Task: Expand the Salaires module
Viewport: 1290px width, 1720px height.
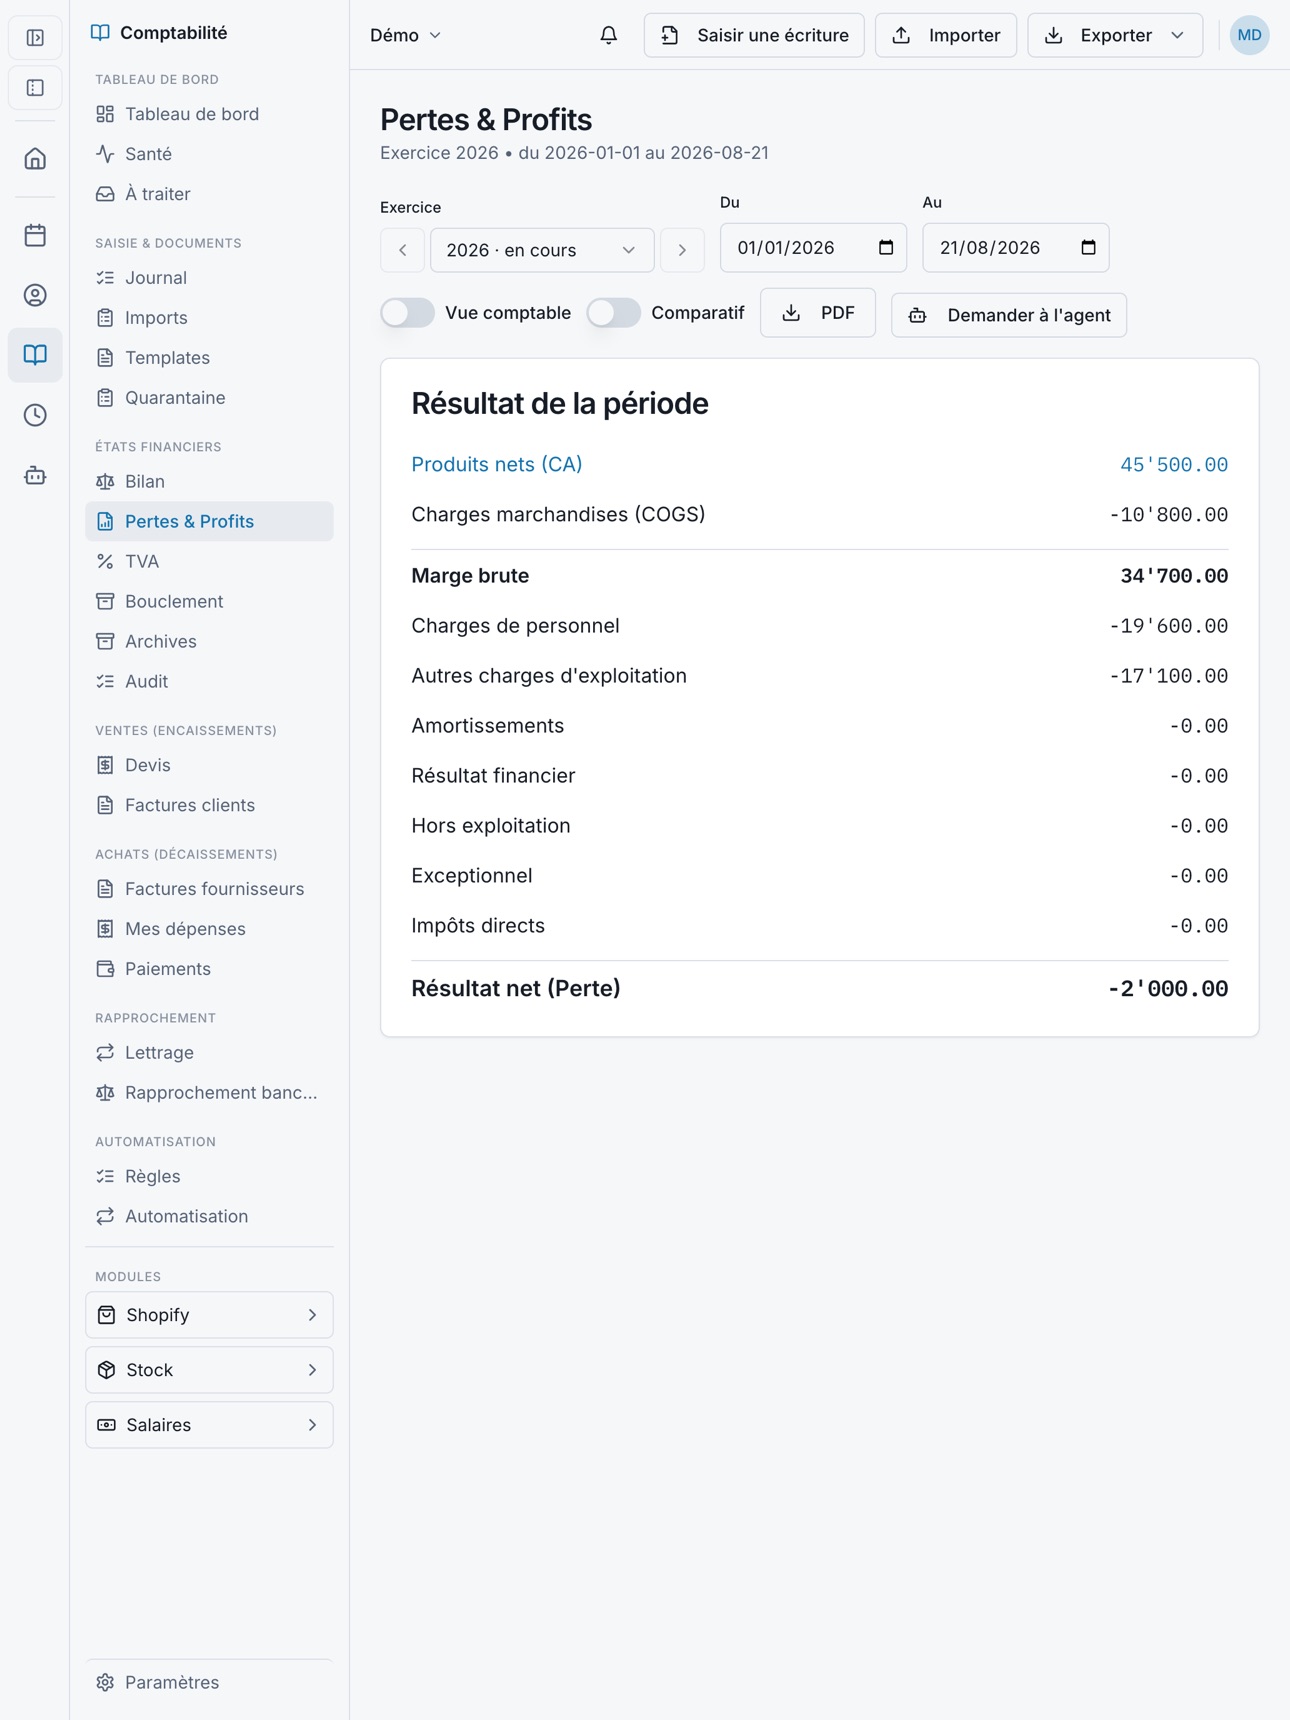Action: 209,1425
